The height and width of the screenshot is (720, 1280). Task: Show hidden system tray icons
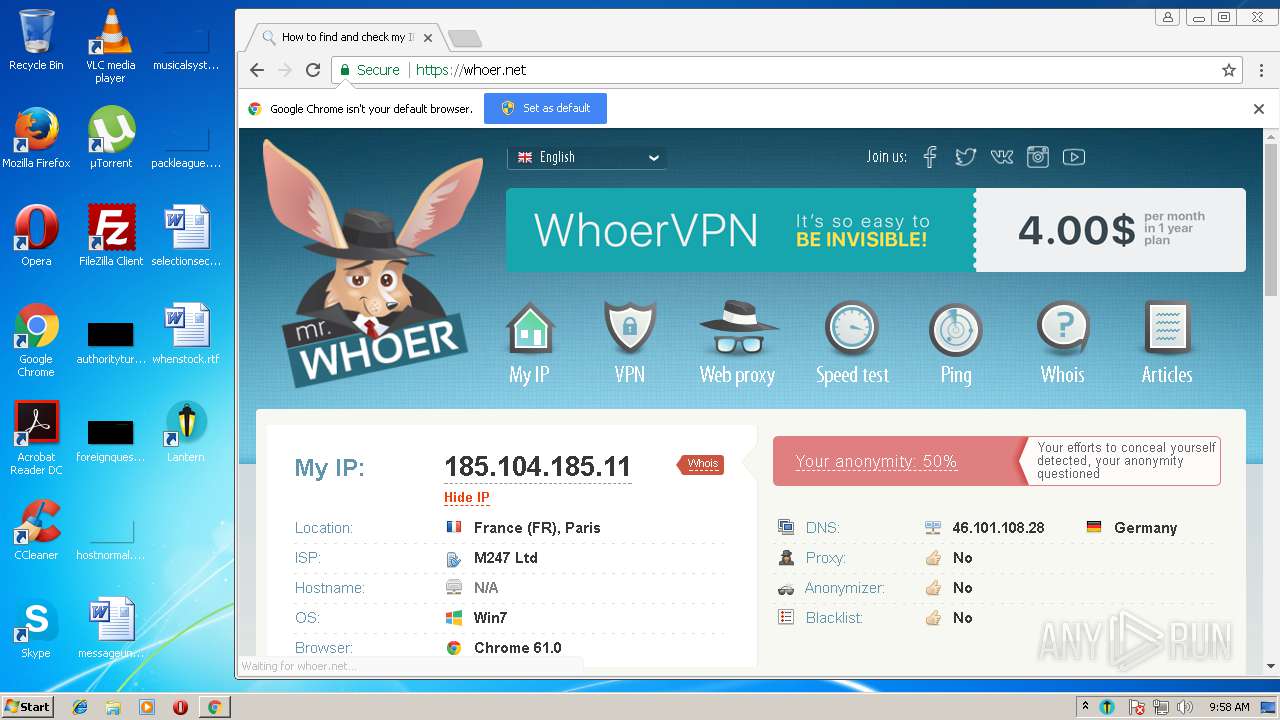(1085, 707)
